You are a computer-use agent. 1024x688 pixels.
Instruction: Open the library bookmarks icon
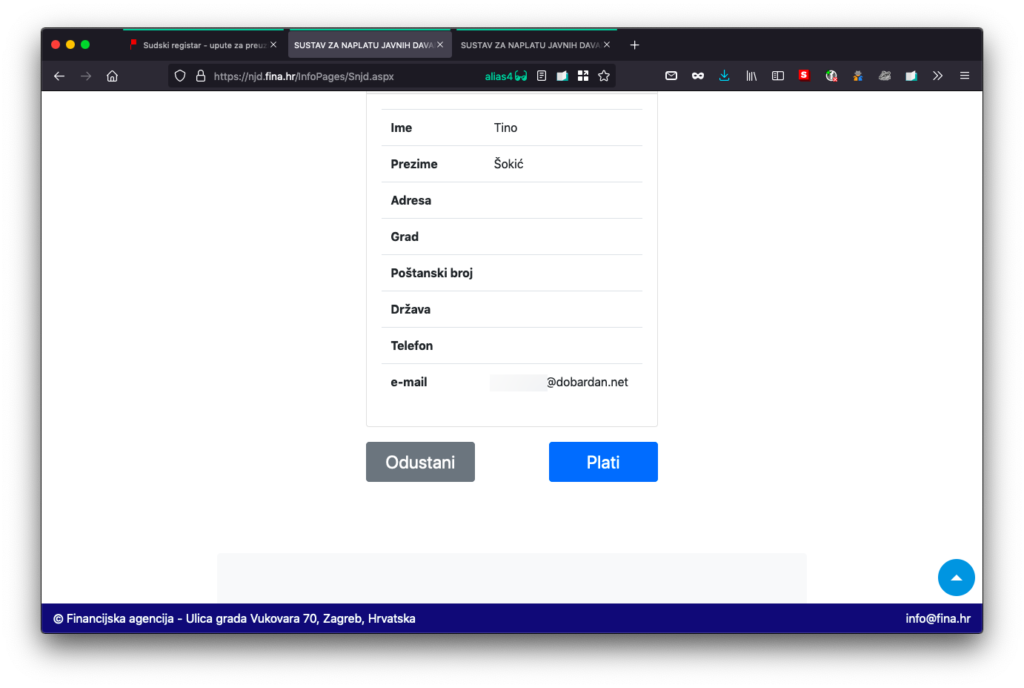(x=751, y=76)
